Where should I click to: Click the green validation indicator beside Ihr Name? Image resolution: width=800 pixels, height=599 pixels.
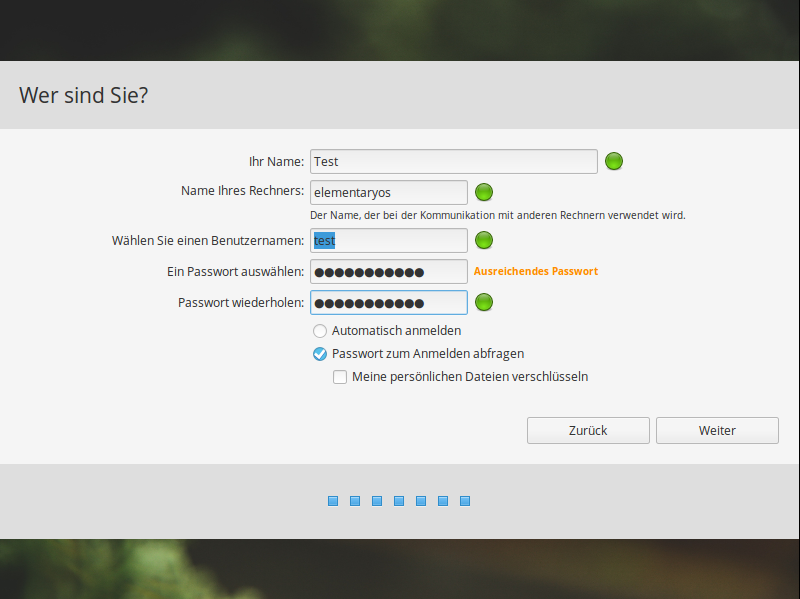[614, 161]
